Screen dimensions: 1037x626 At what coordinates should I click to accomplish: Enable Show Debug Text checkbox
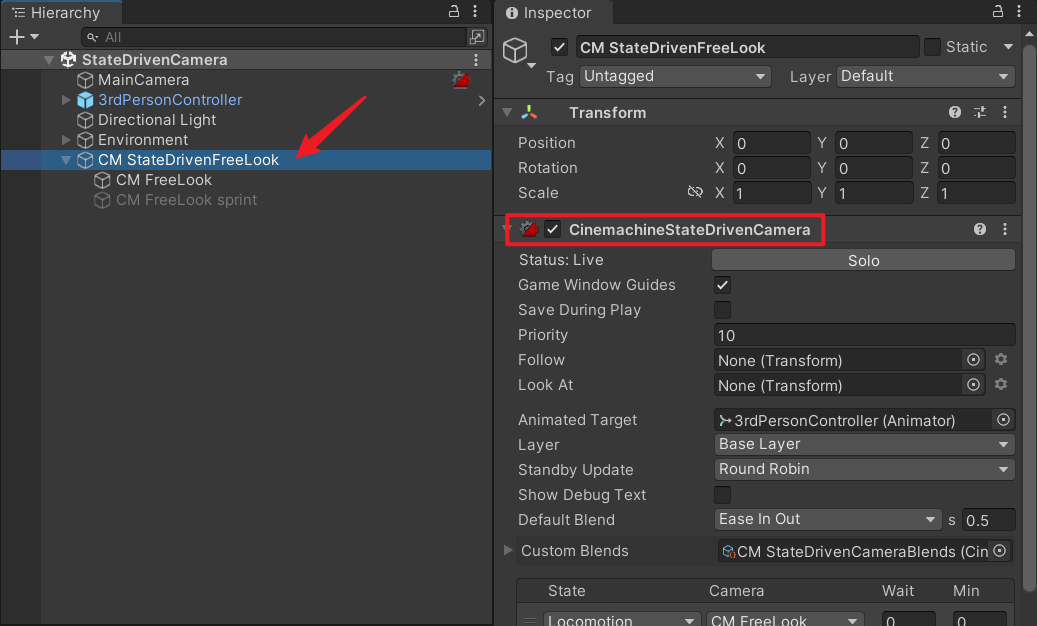click(722, 494)
